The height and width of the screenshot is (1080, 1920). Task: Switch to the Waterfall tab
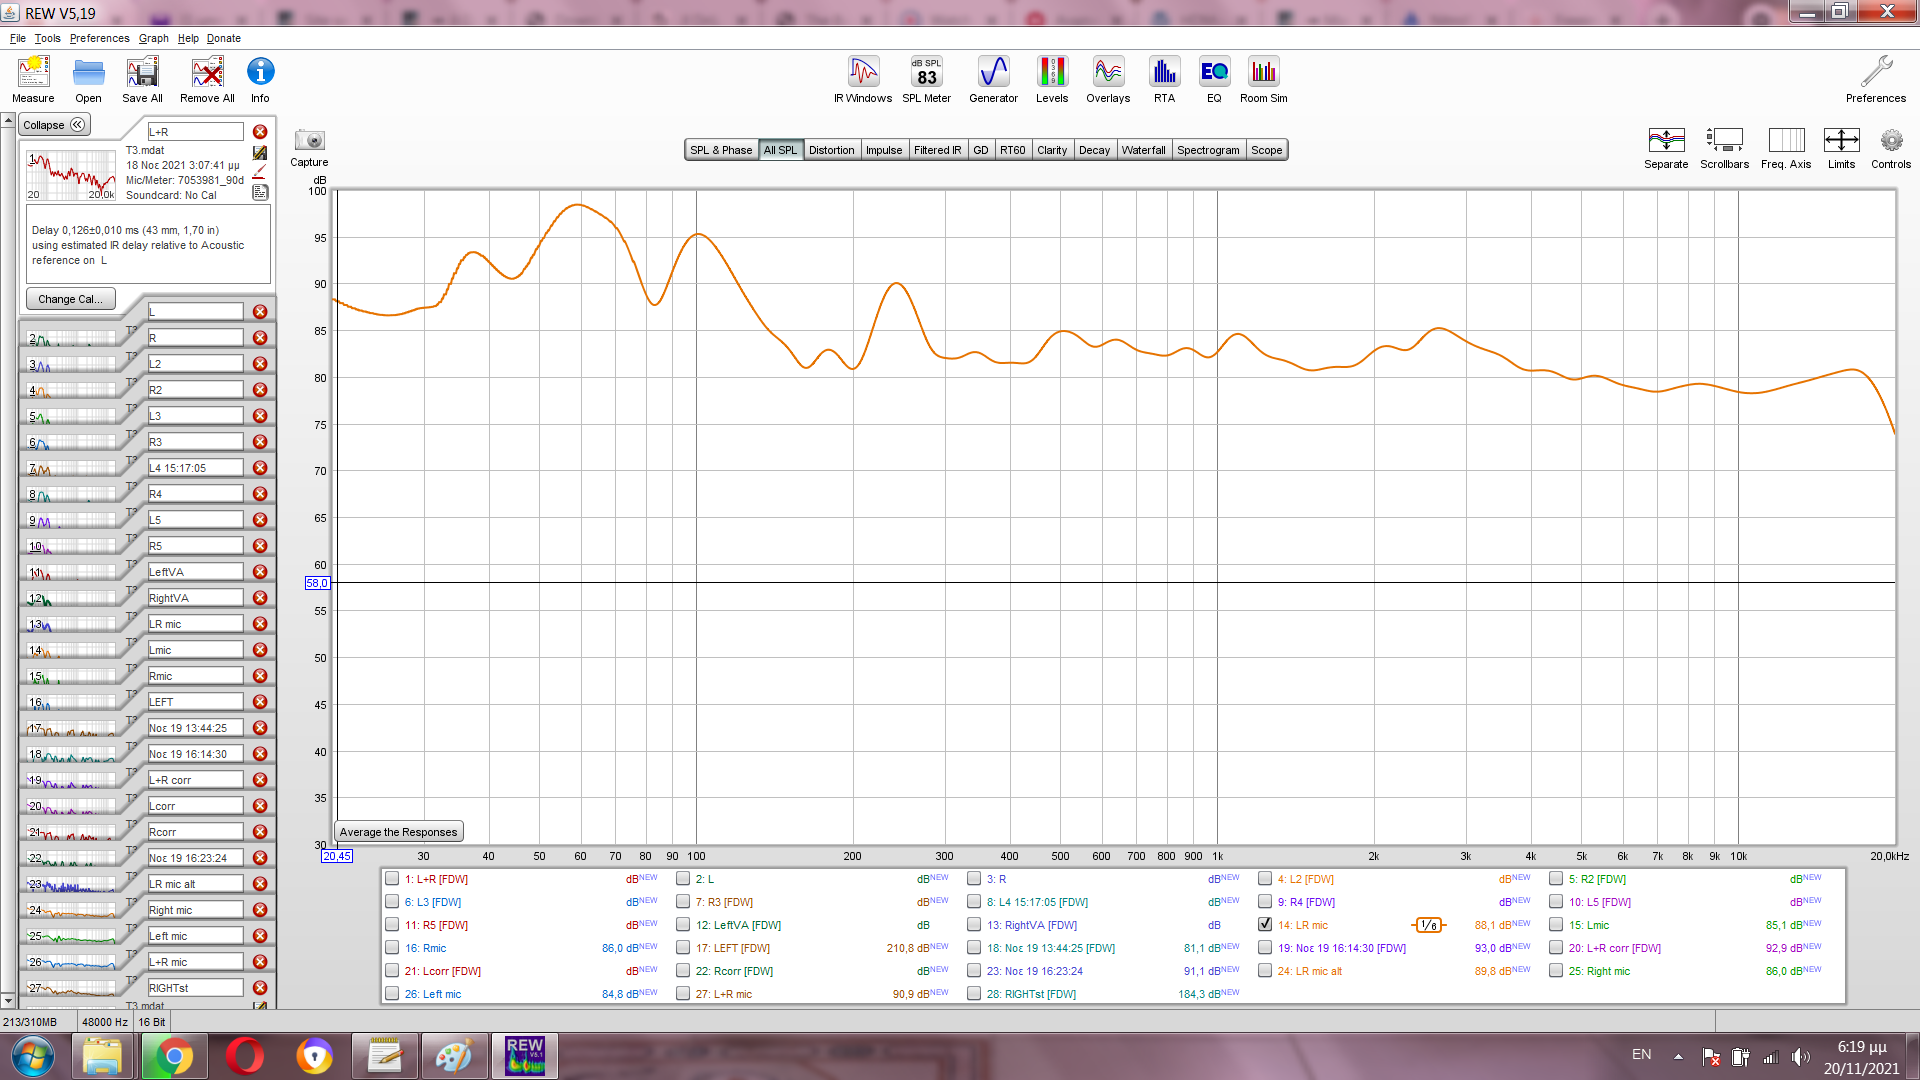(x=1143, y=150)
